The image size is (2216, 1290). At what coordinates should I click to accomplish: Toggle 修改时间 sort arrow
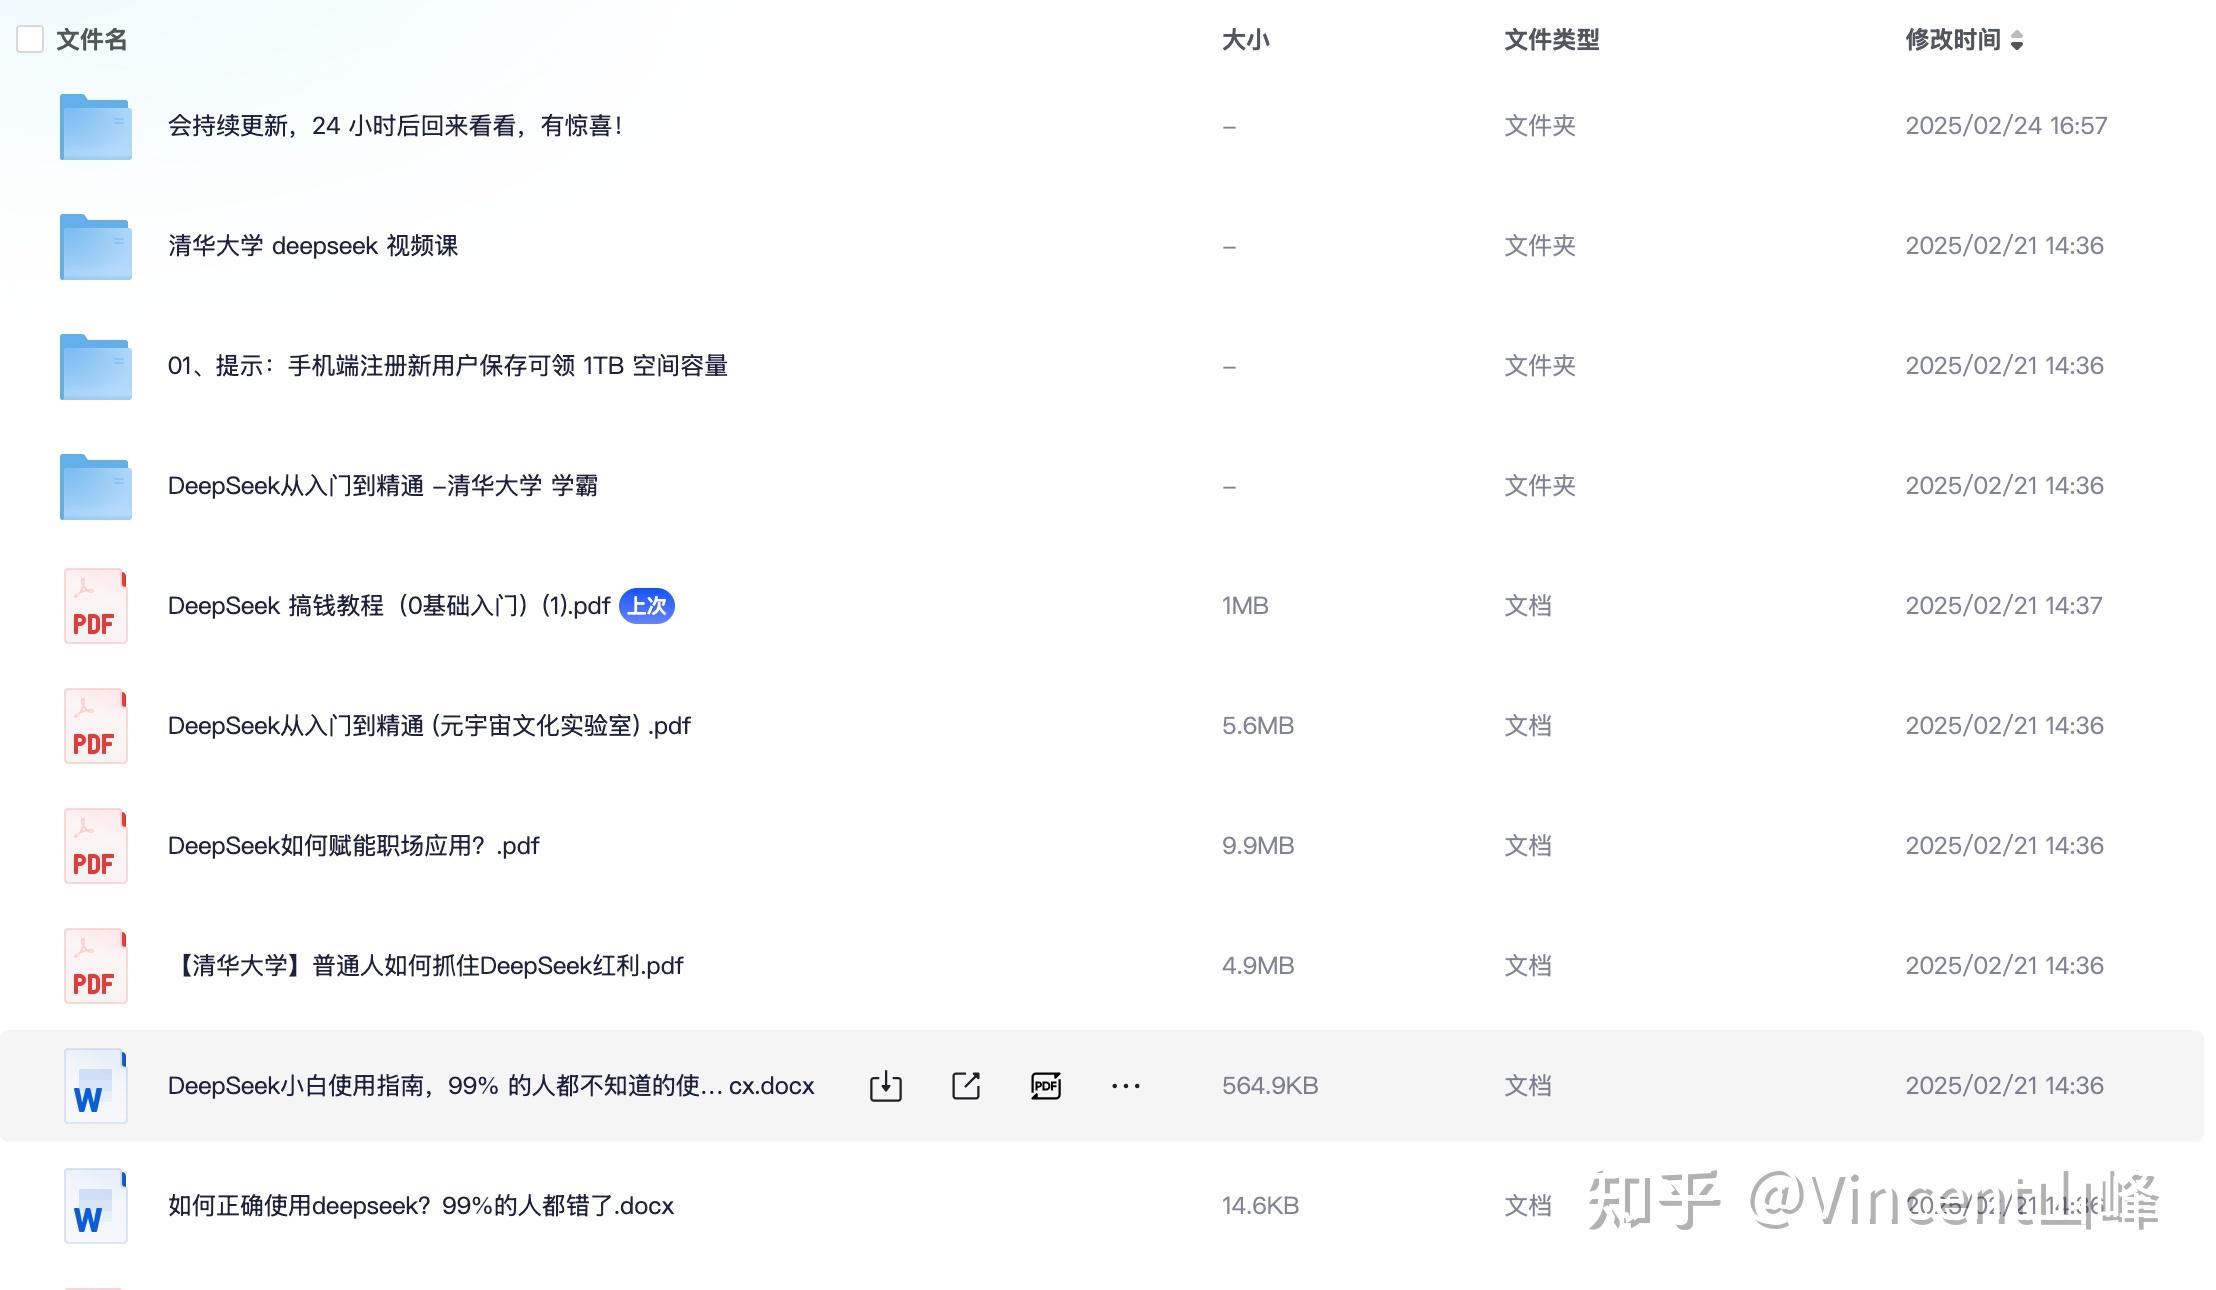[2016, 40]
